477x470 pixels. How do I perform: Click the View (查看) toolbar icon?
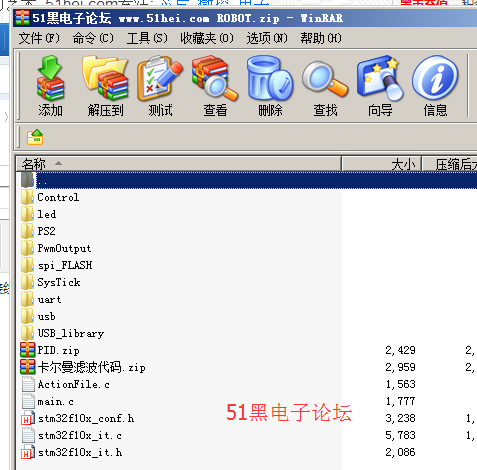coord(215,79)
